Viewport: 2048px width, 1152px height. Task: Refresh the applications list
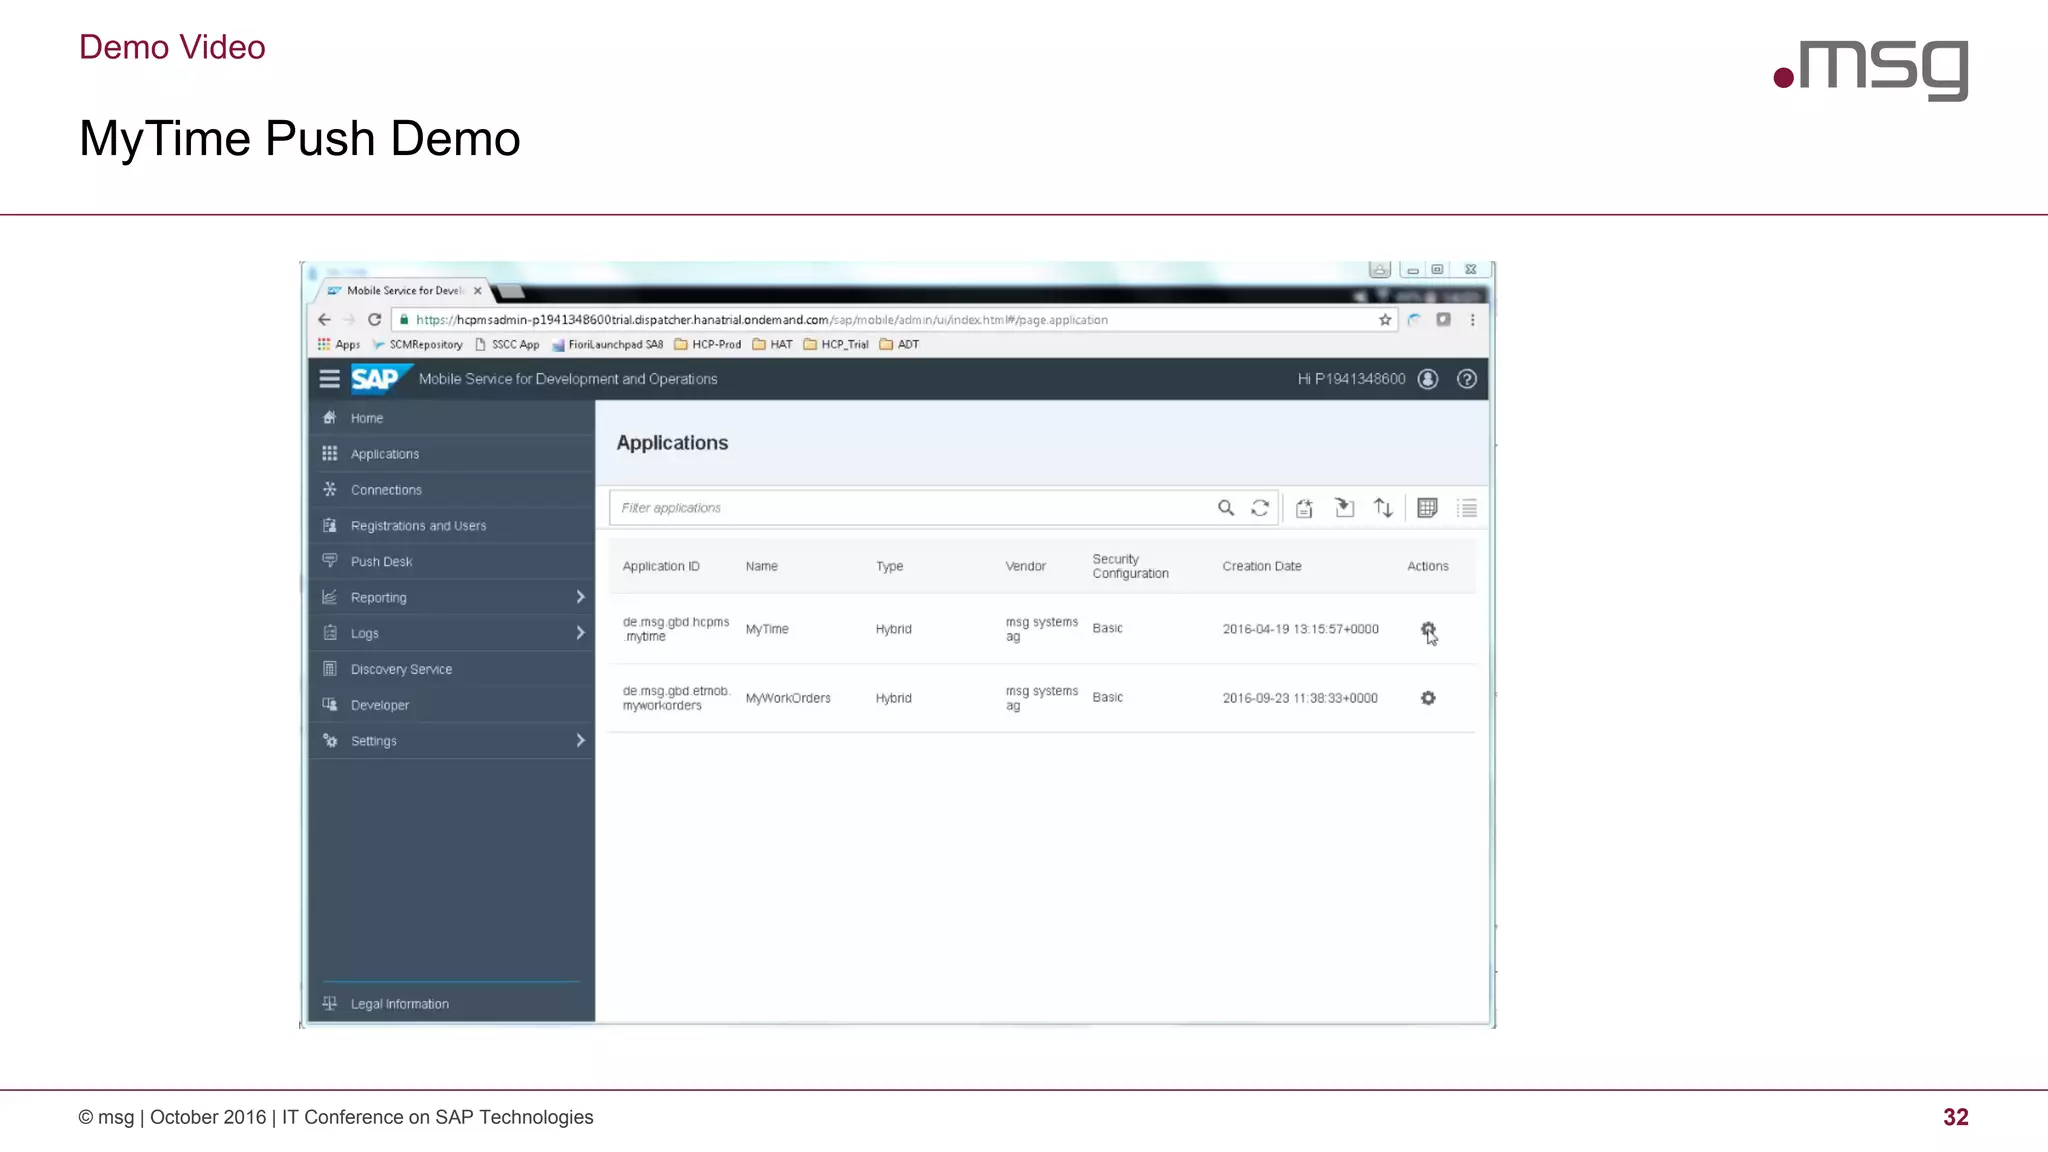pos(1260,508)
